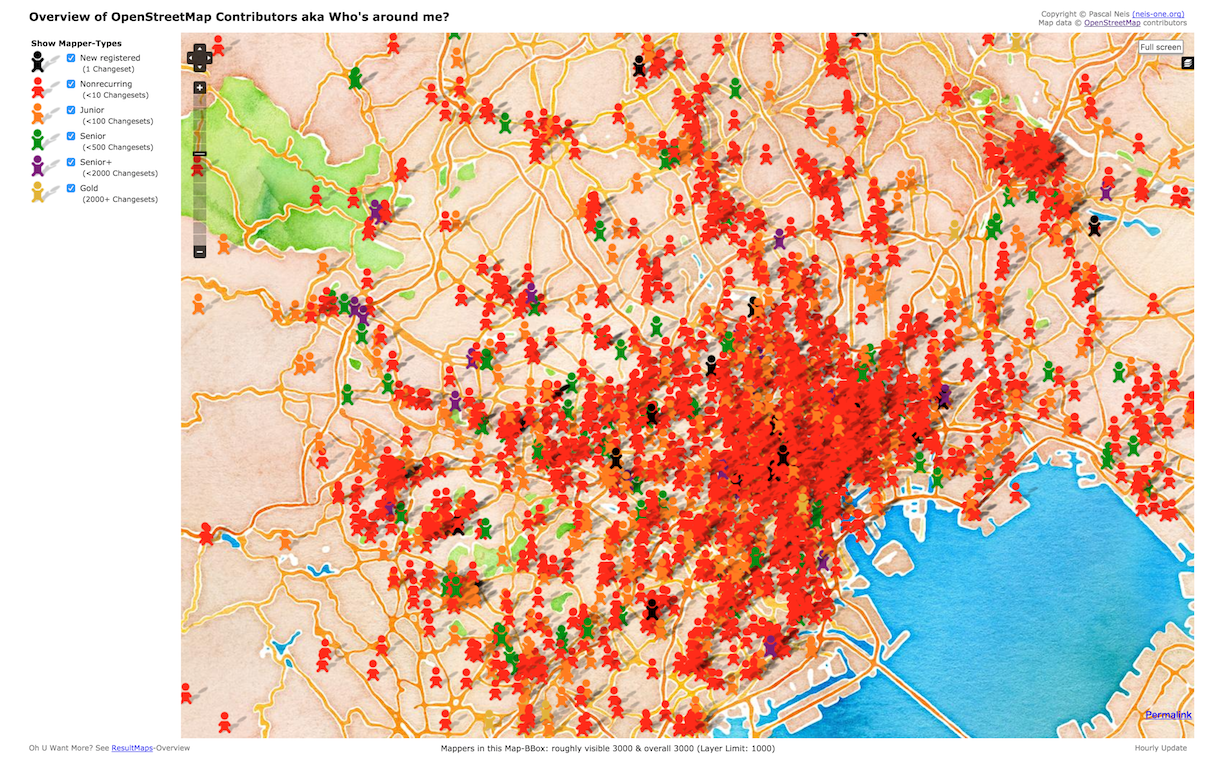Image resolution: width=1216 pixels, height=760 pixels.
Task: Click the black New registered legend figure
Action: click(38, 62)
